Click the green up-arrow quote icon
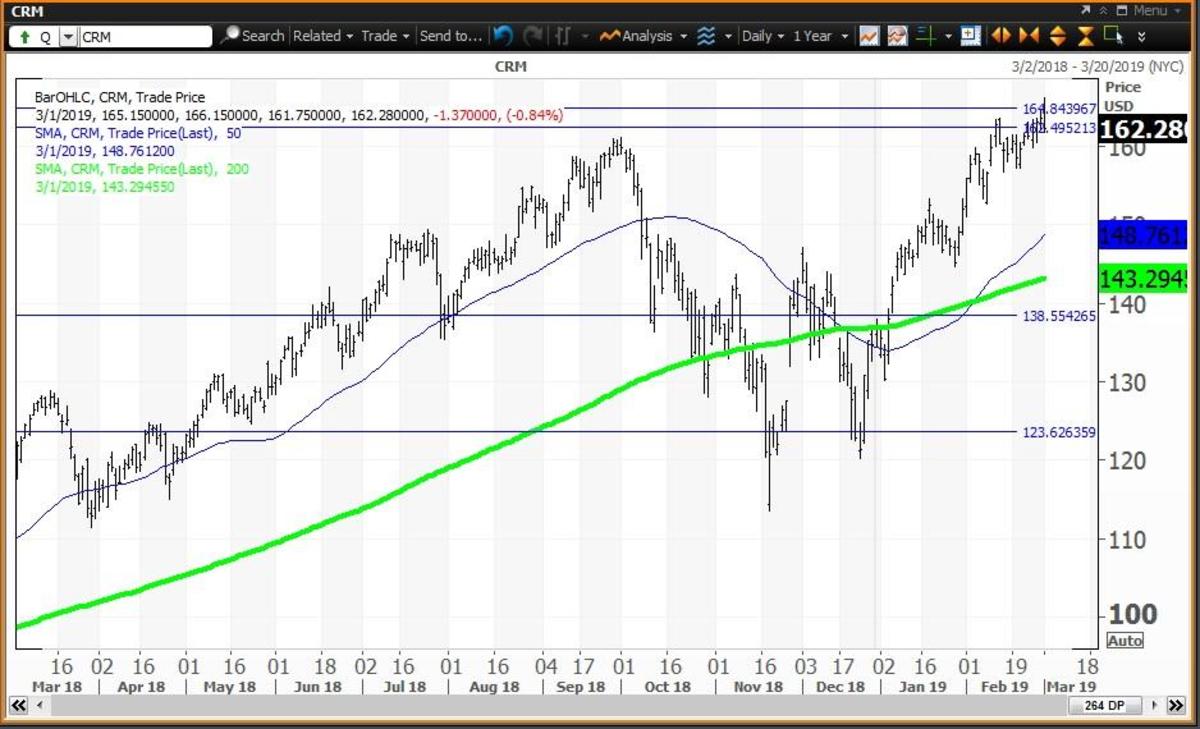 tap(24, 36)
